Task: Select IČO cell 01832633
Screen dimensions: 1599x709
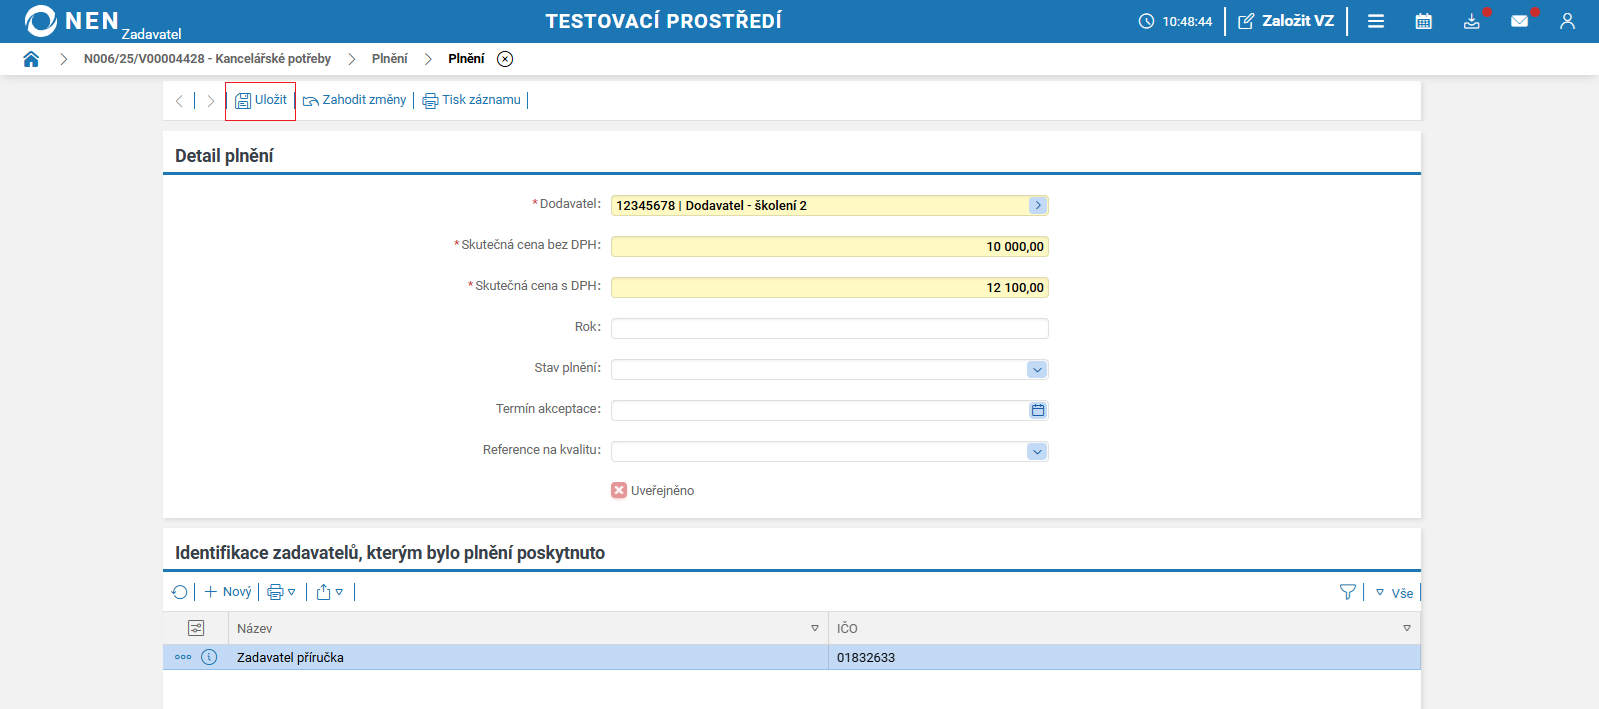Action: tap(1124, 657)
